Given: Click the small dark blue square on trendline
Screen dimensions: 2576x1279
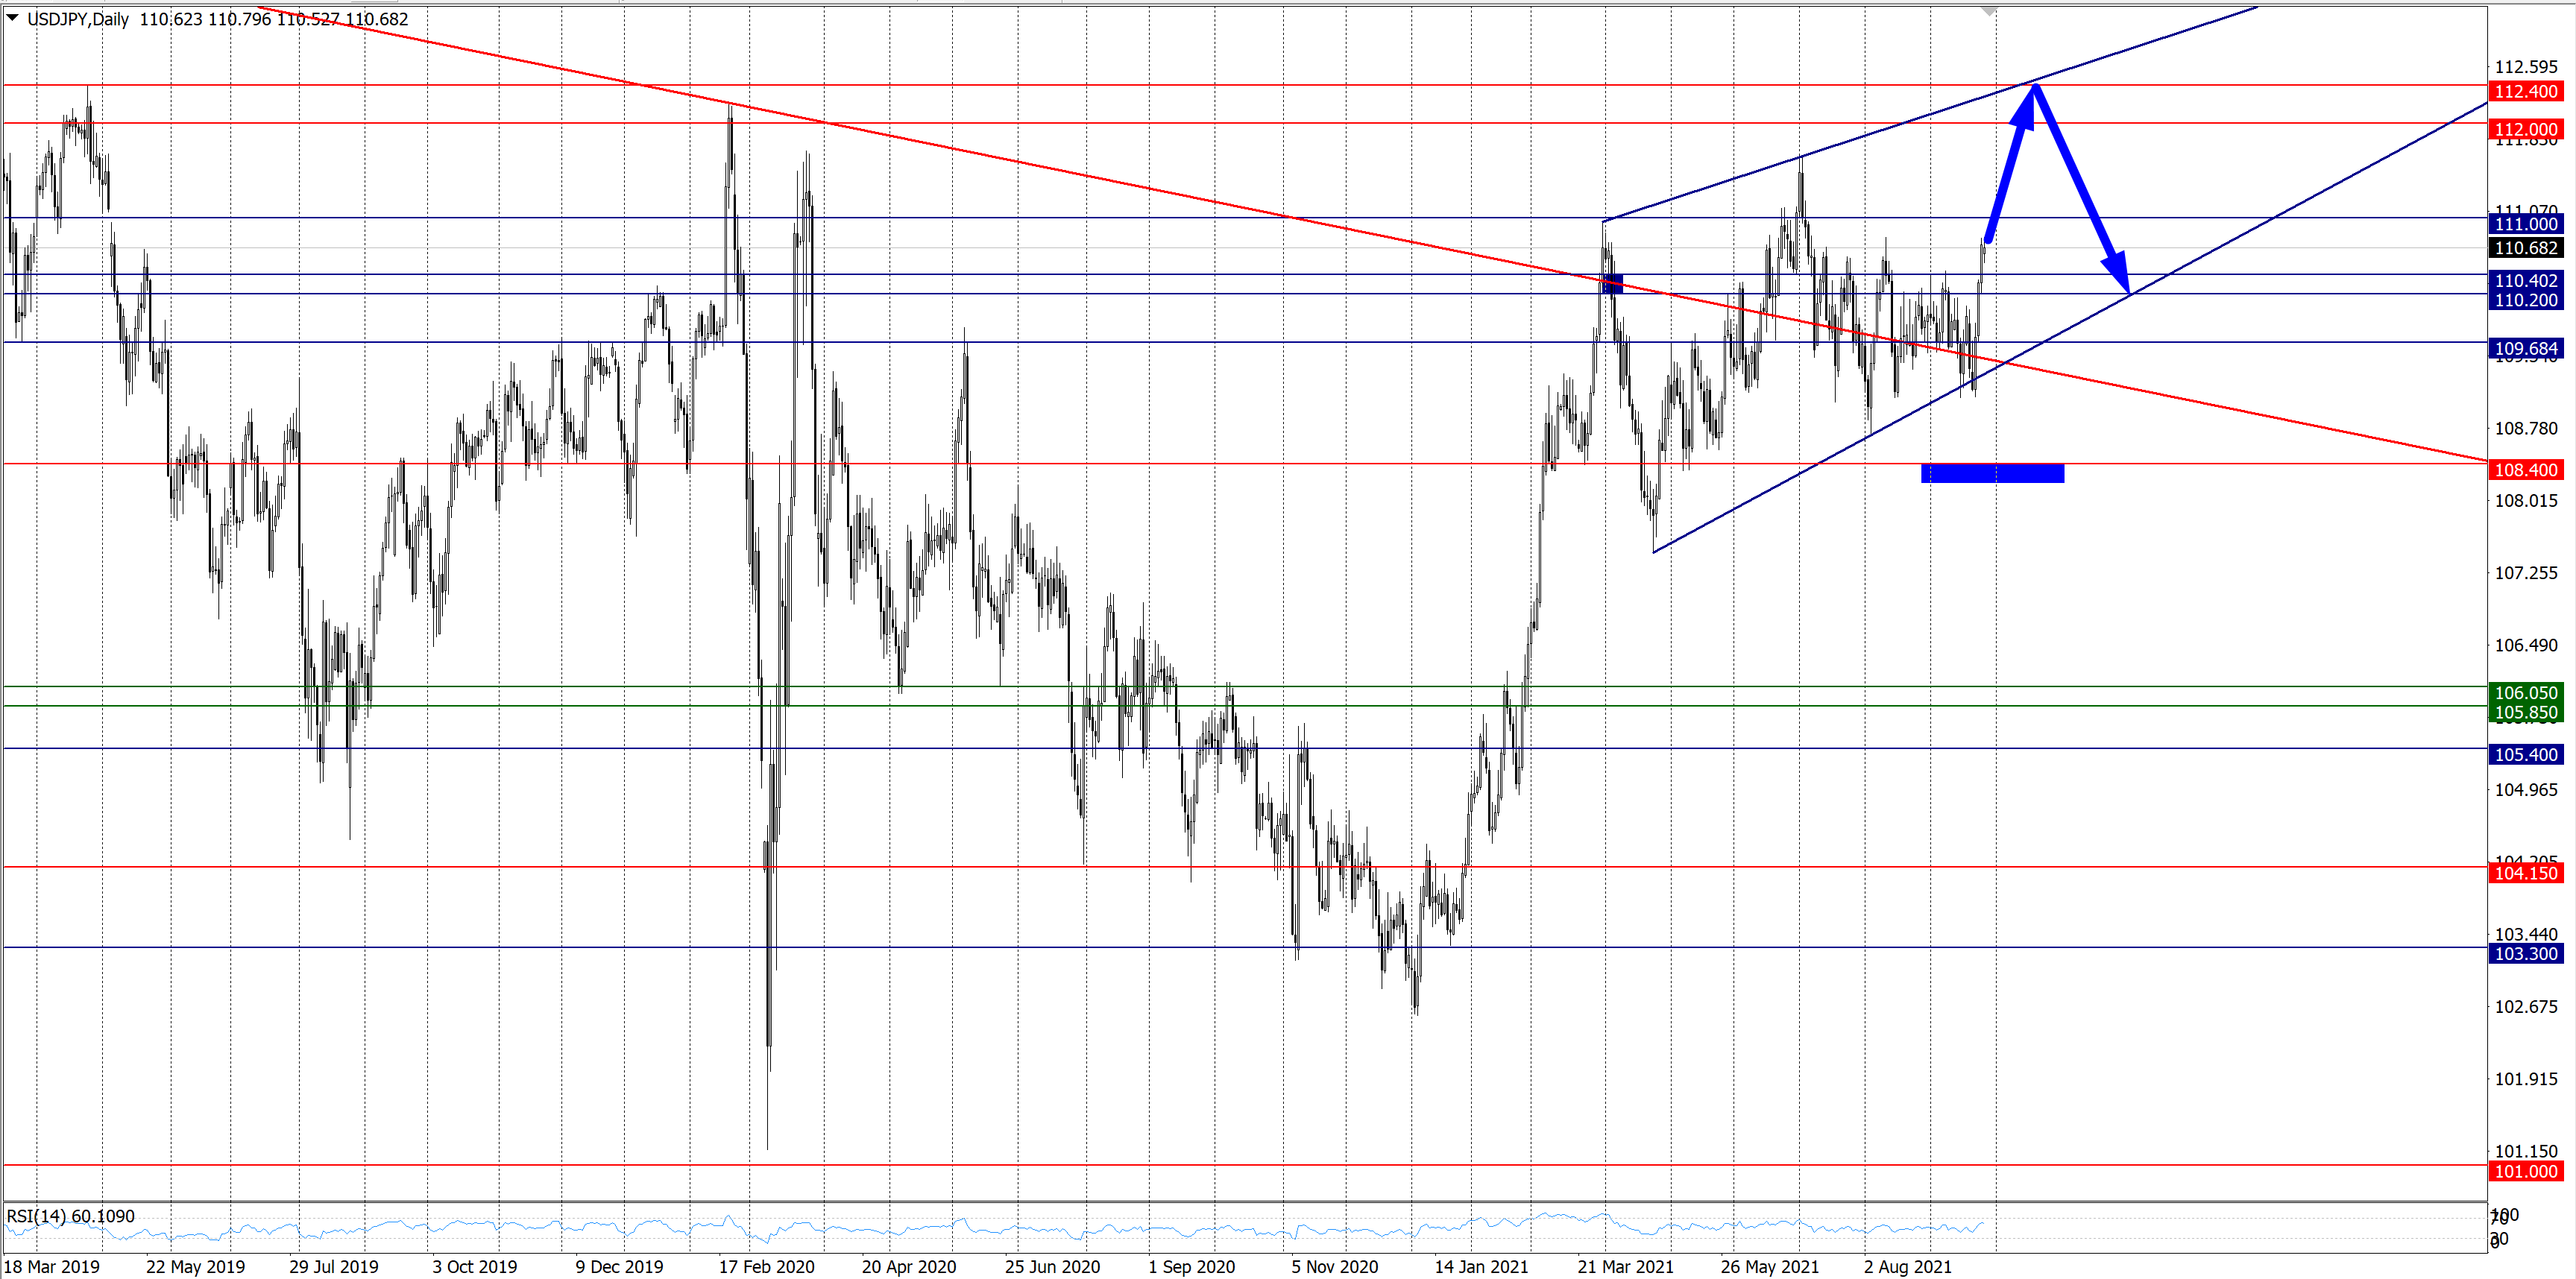Looking at the screenshot, I should click(1614, 283).
